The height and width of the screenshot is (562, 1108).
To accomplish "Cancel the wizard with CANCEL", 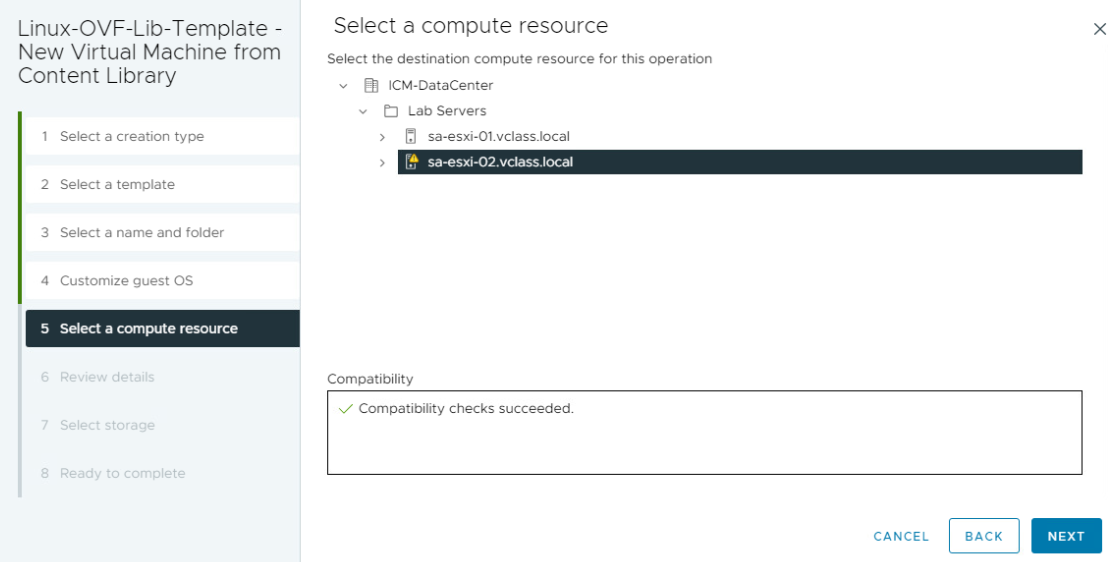I will [901, 537].
